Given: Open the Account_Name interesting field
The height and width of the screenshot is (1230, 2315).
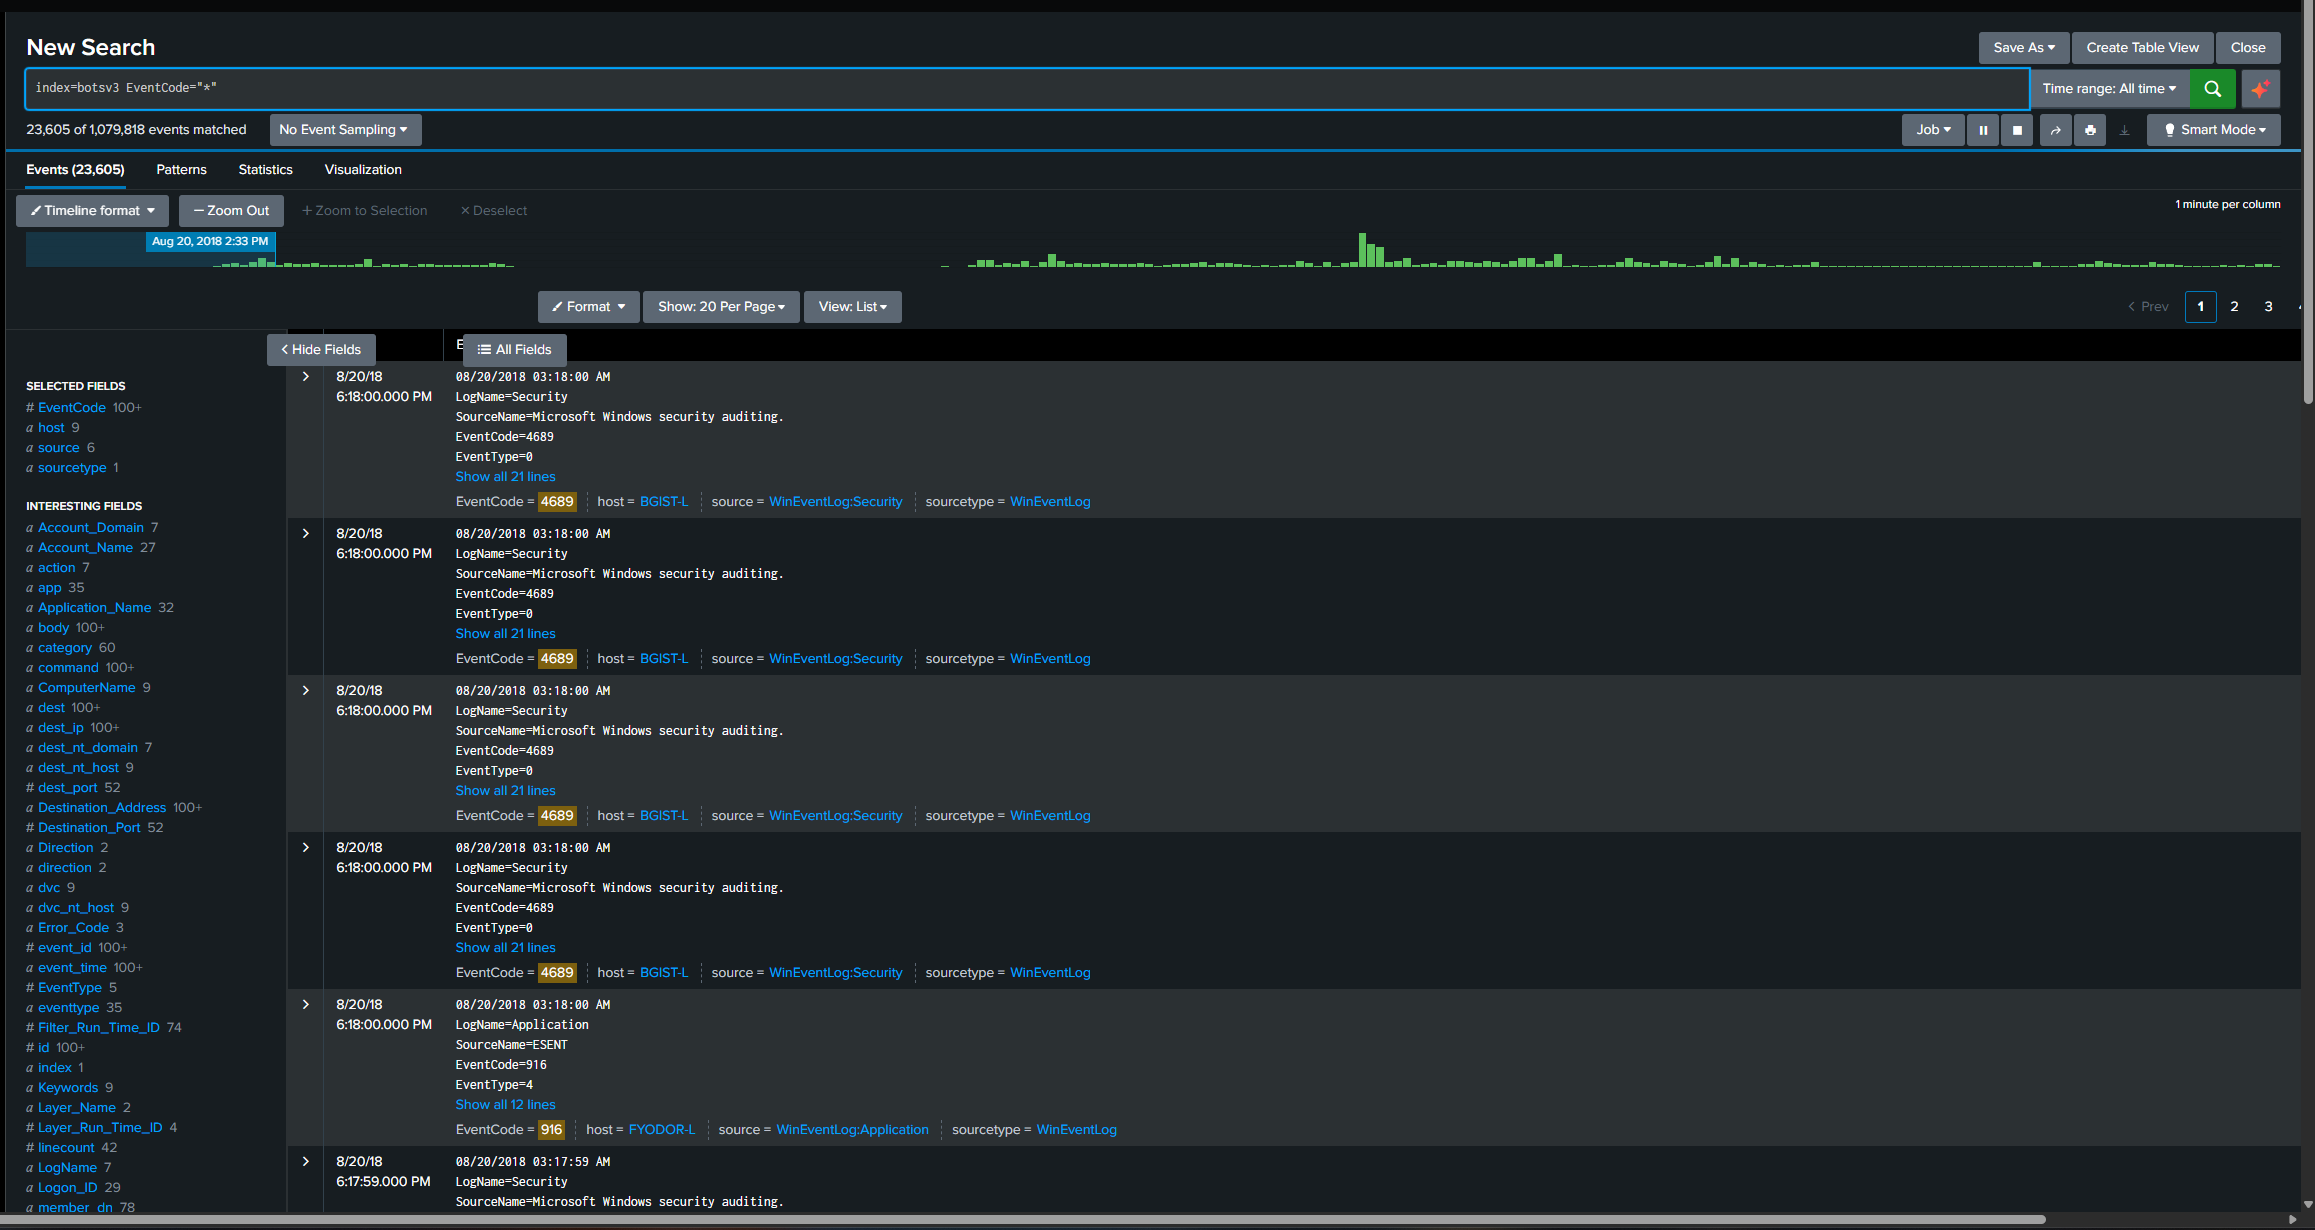Looking at the screenshot, I should point(86,548).
